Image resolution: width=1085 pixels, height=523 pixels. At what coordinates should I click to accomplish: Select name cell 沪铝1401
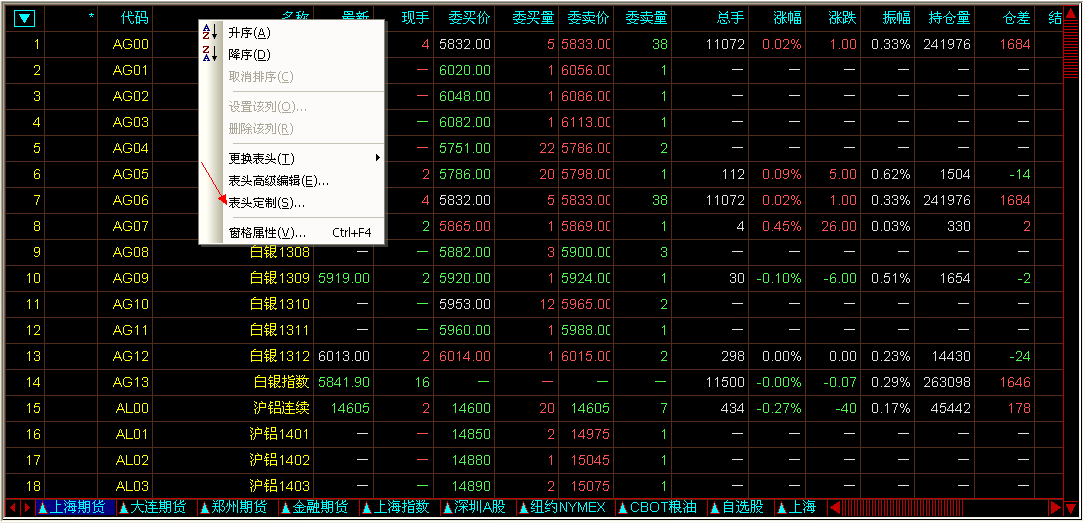point(280,434)
